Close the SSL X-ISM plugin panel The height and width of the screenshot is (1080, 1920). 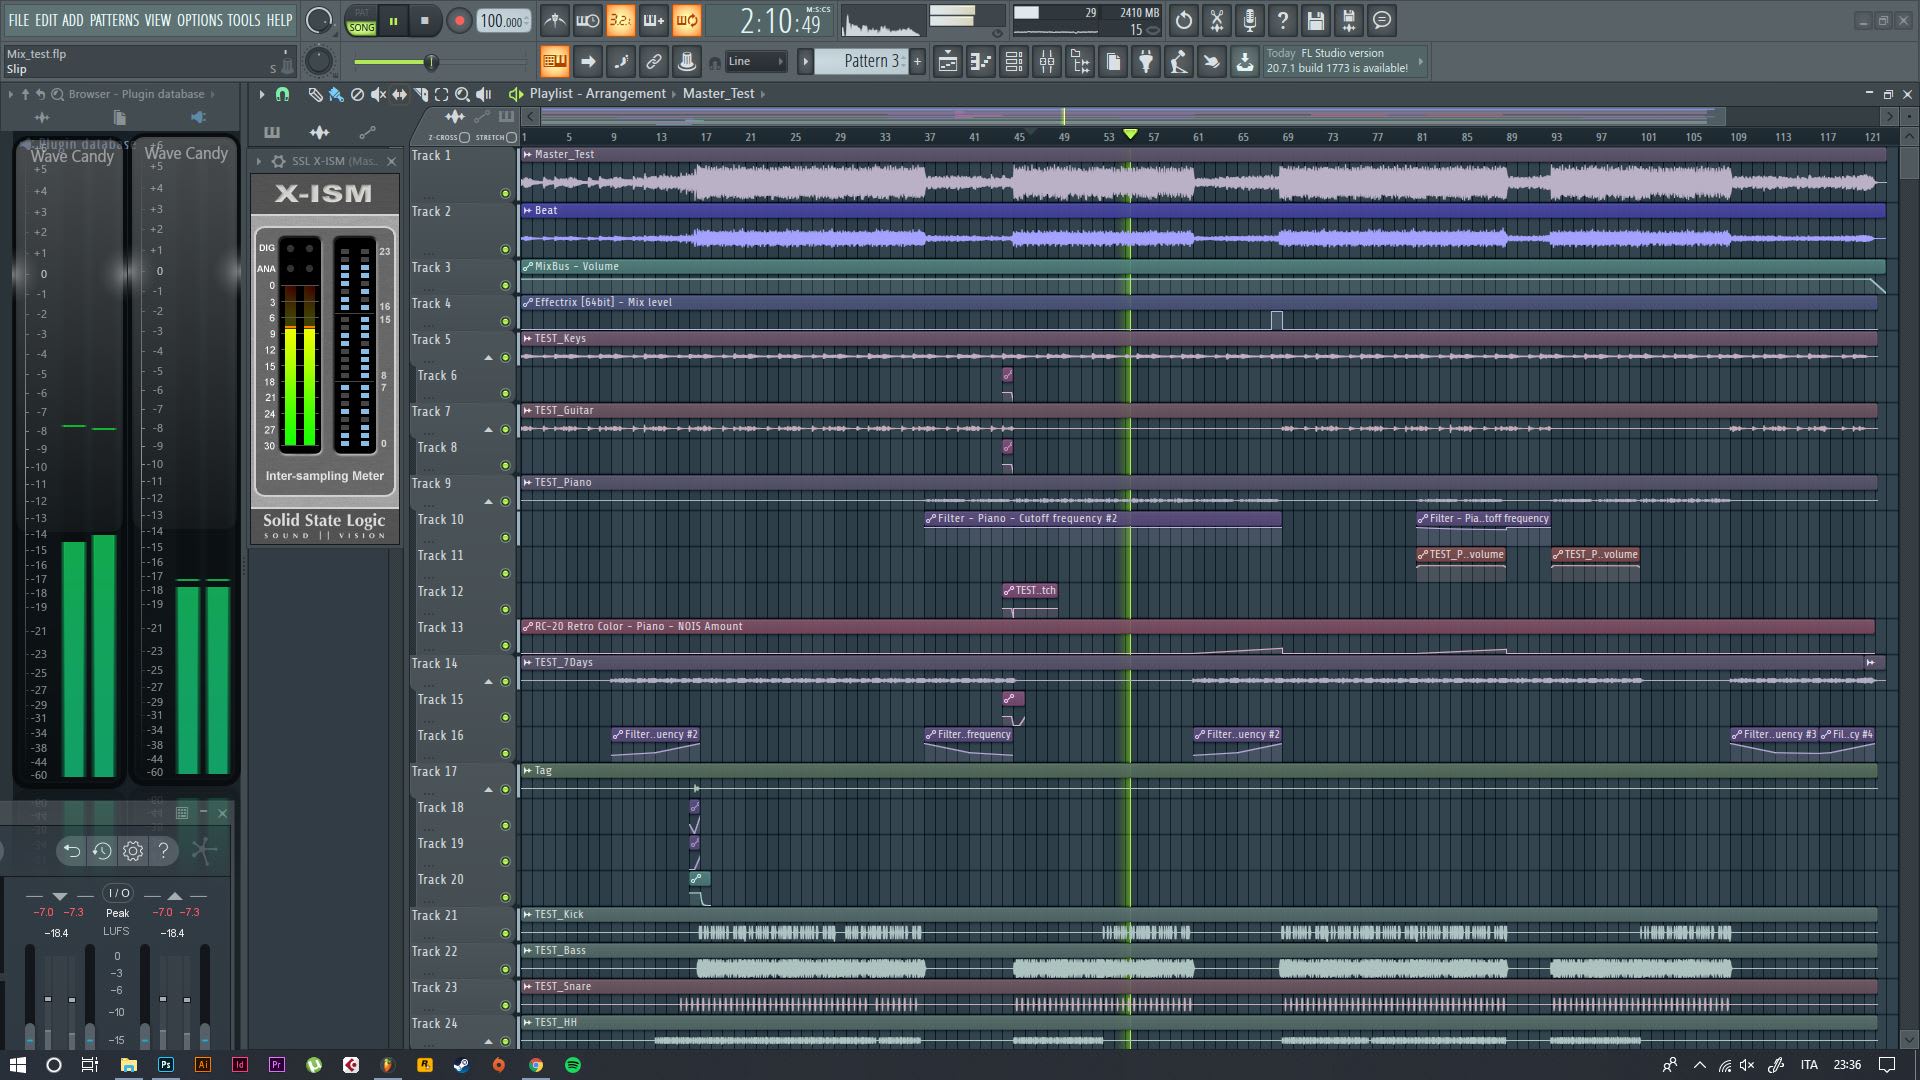391,161
